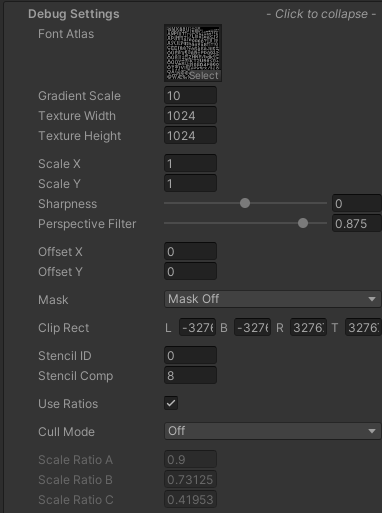Click Select on the Font Atlas thumbnail

pyautogui.click(x=204, y=76)
